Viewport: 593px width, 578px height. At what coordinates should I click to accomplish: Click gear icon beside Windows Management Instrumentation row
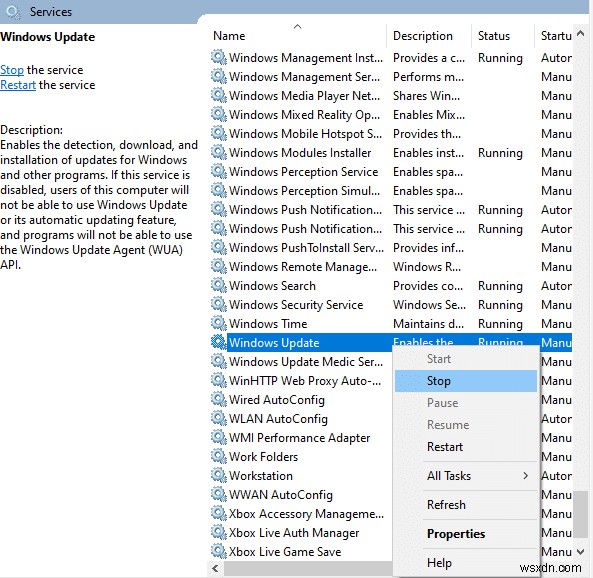(x=219, y=57)
